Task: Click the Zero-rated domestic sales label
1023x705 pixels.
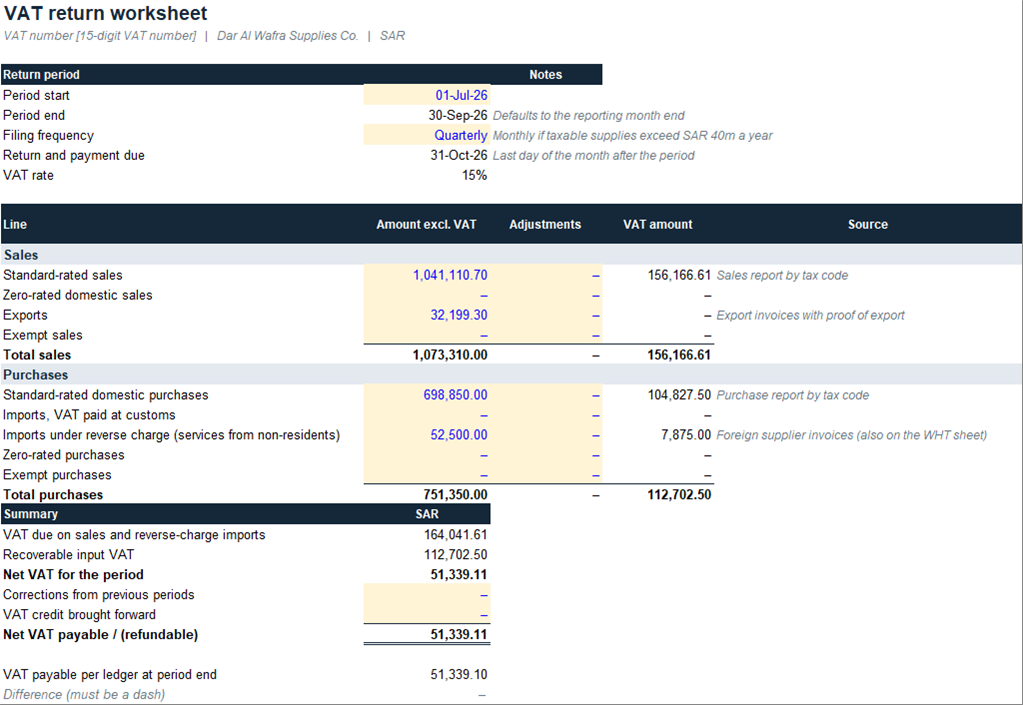Action: click(x=78, y=295)
